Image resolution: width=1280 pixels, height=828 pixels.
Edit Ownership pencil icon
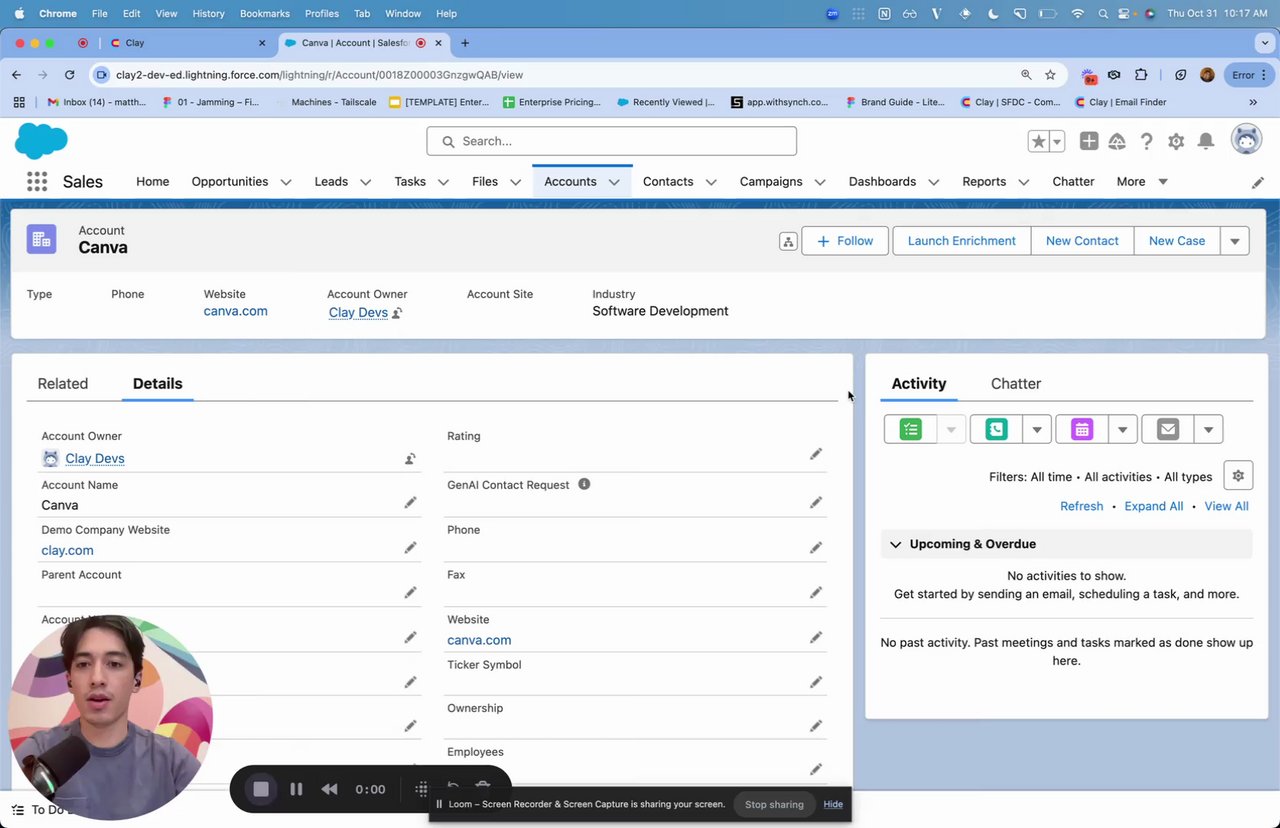pyautogui.click(x=816, y=726)
